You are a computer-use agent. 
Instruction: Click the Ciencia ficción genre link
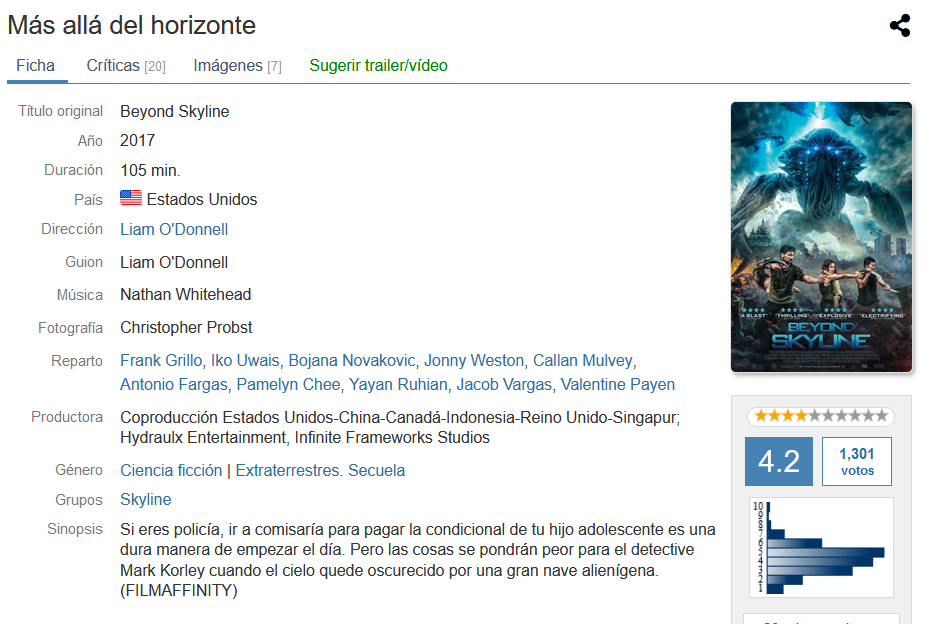click(171, 471)
